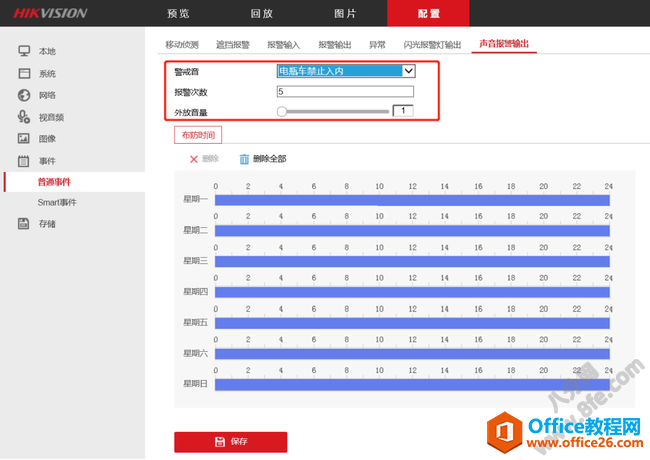The width and height of the screenshot is (650, 460).
Task: Switch to the 报警输入 tab
Action: [x=284, y=44]
